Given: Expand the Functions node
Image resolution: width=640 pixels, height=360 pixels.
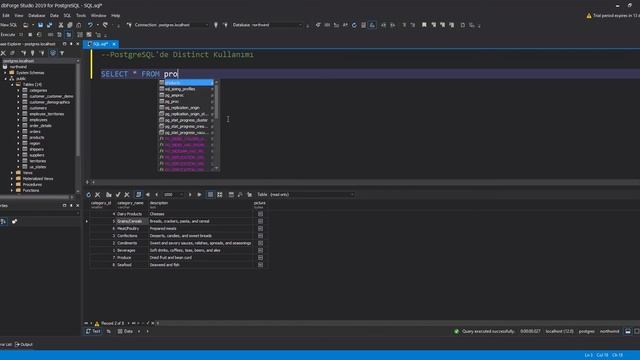Looking at the screenshot, I should coord(12,190).
